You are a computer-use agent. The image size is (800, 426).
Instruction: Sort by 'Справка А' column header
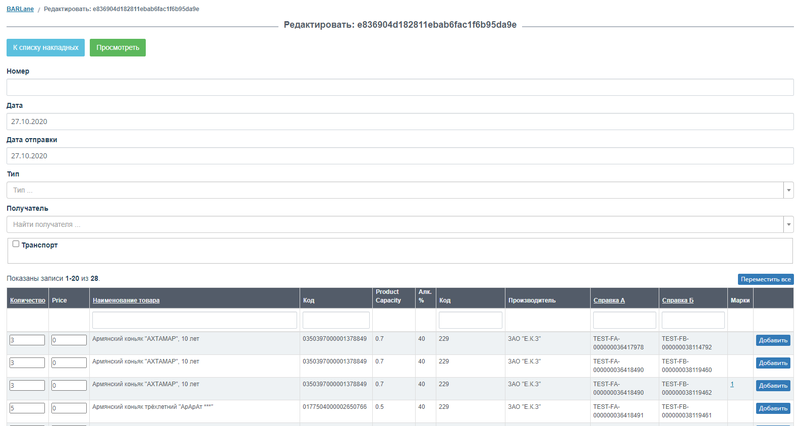point(609,300)
